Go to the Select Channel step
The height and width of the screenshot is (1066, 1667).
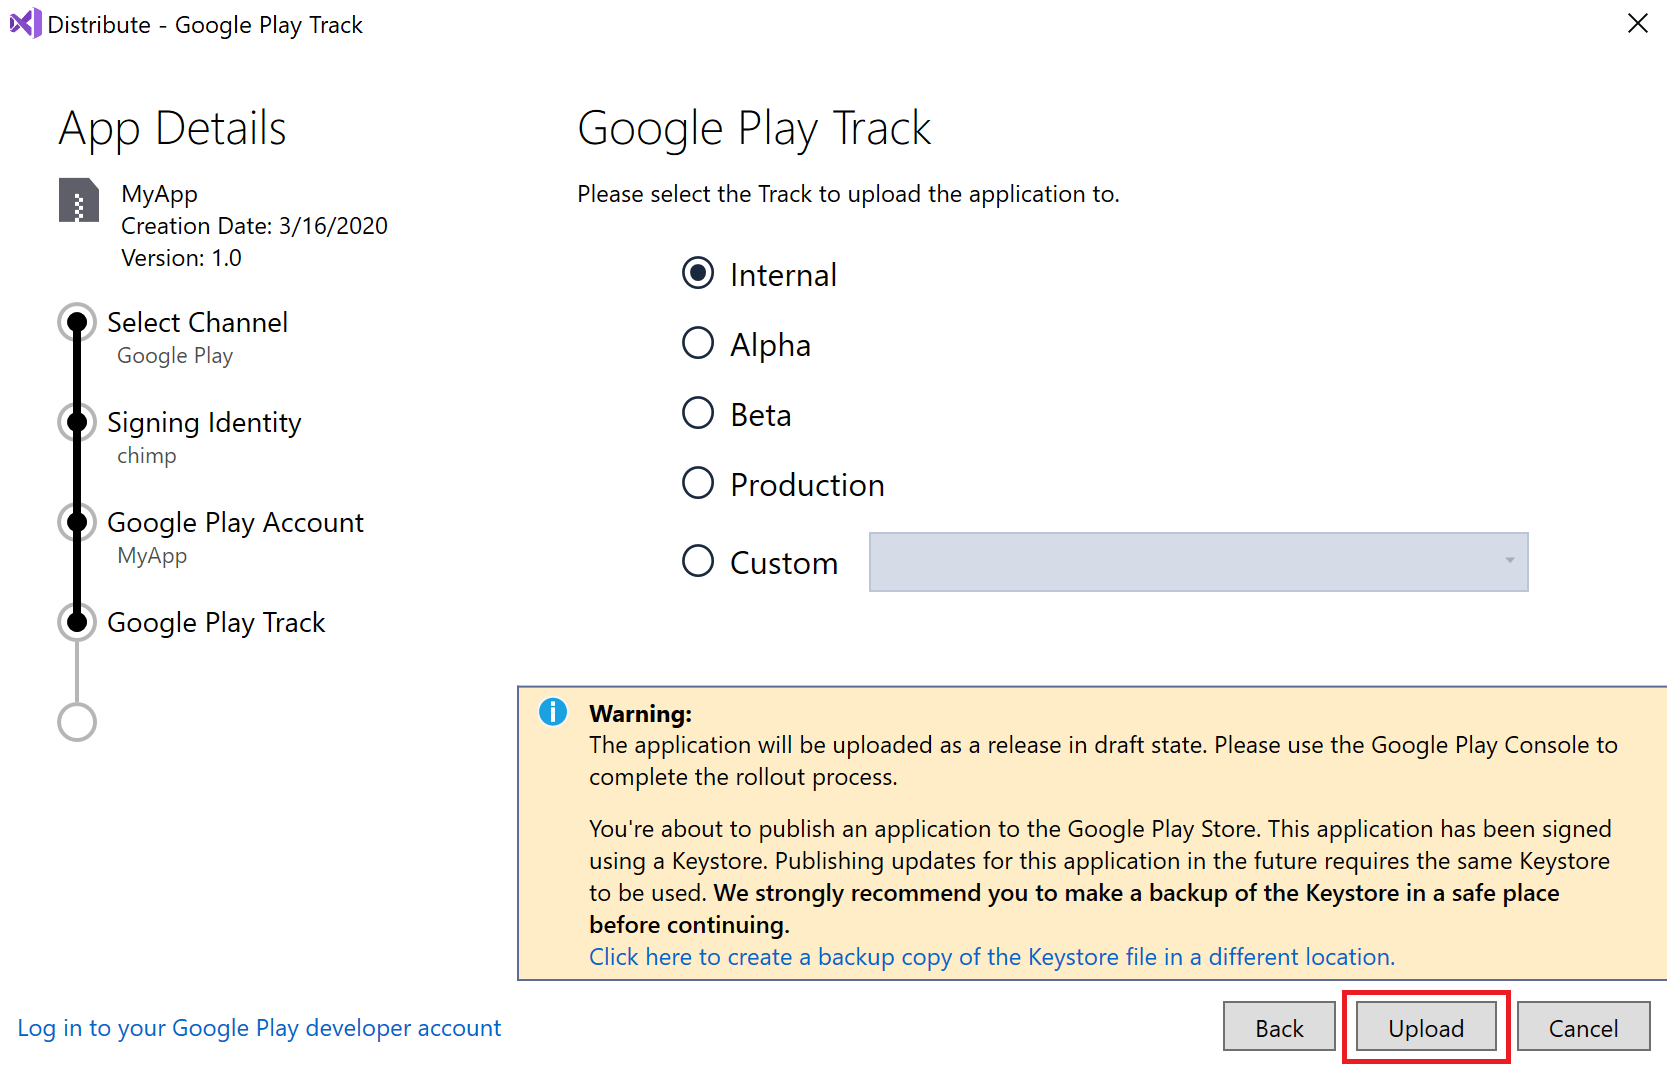197,322
